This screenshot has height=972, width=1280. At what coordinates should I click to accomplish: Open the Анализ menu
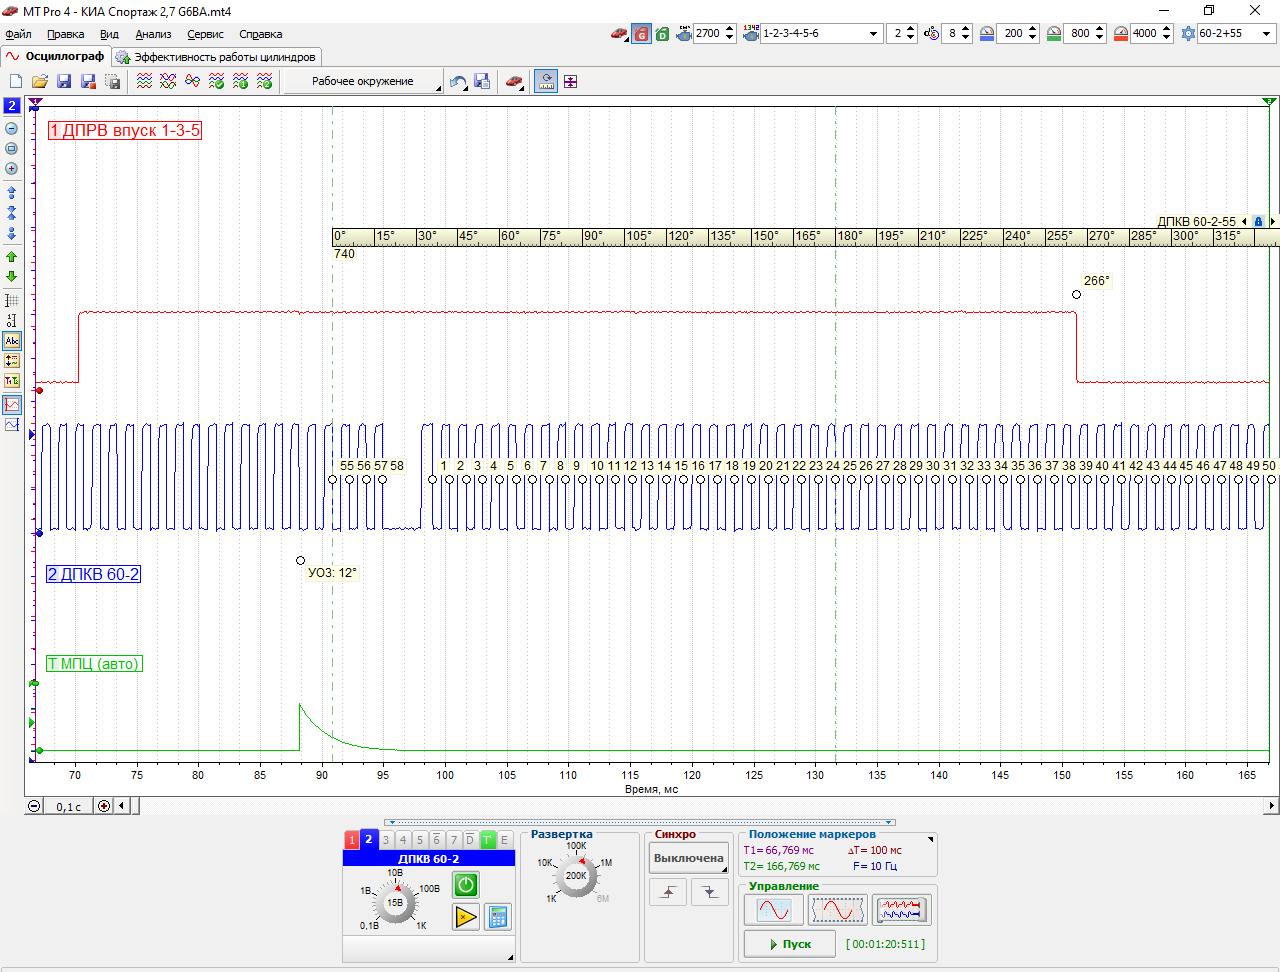[153, 34]
